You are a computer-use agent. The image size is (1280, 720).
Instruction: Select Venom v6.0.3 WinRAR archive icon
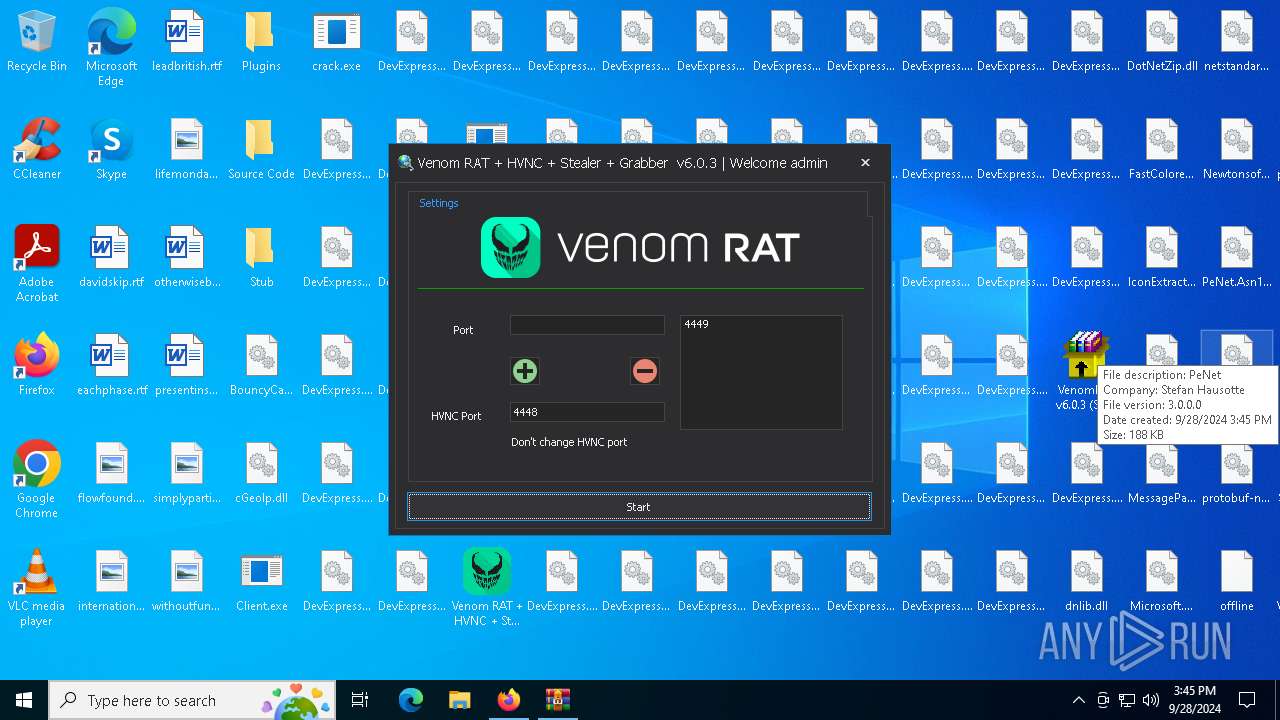point(1081,372)
